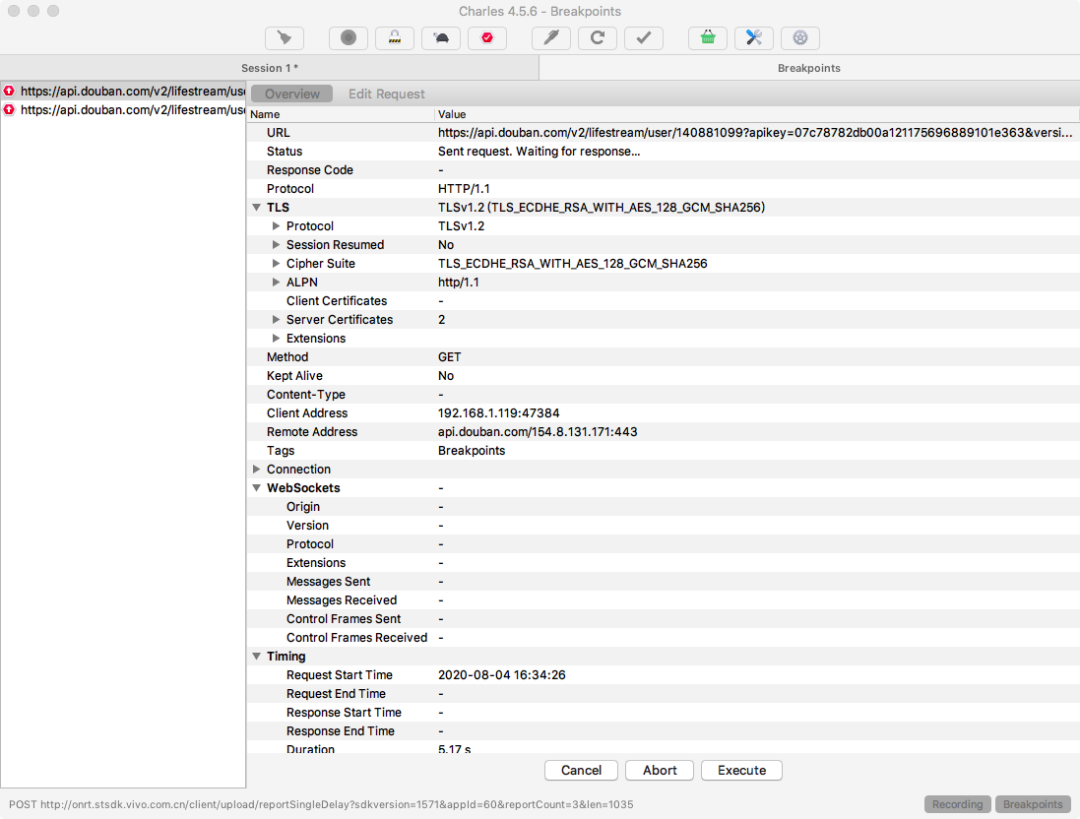This screenshot has height=819, width=1080.
Task: Click the Cancel button
Action: [581, 770]
